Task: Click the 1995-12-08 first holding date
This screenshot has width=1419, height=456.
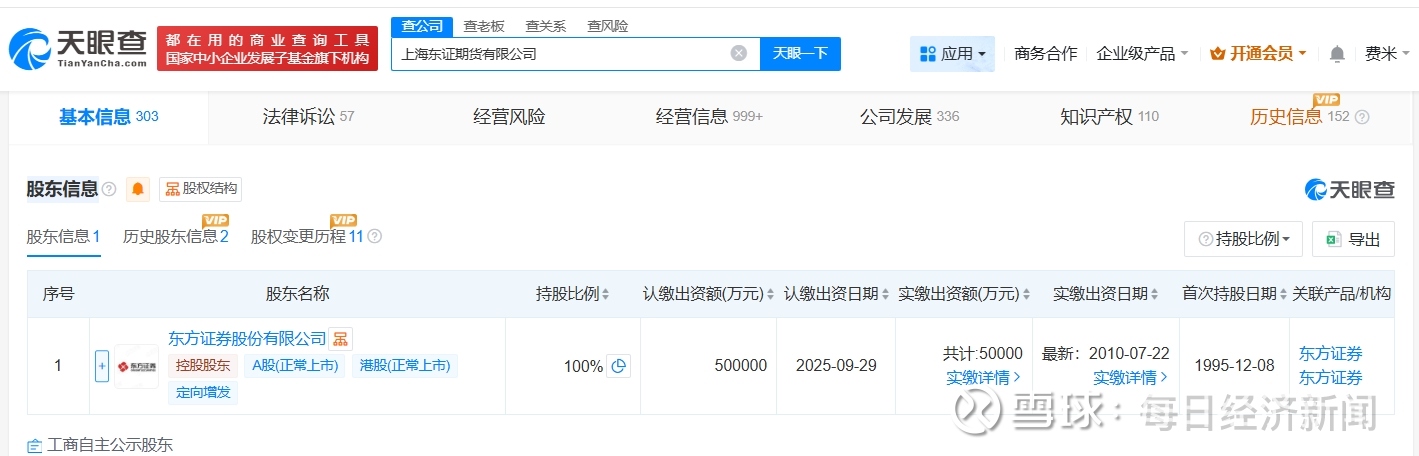Action: 1234,366
